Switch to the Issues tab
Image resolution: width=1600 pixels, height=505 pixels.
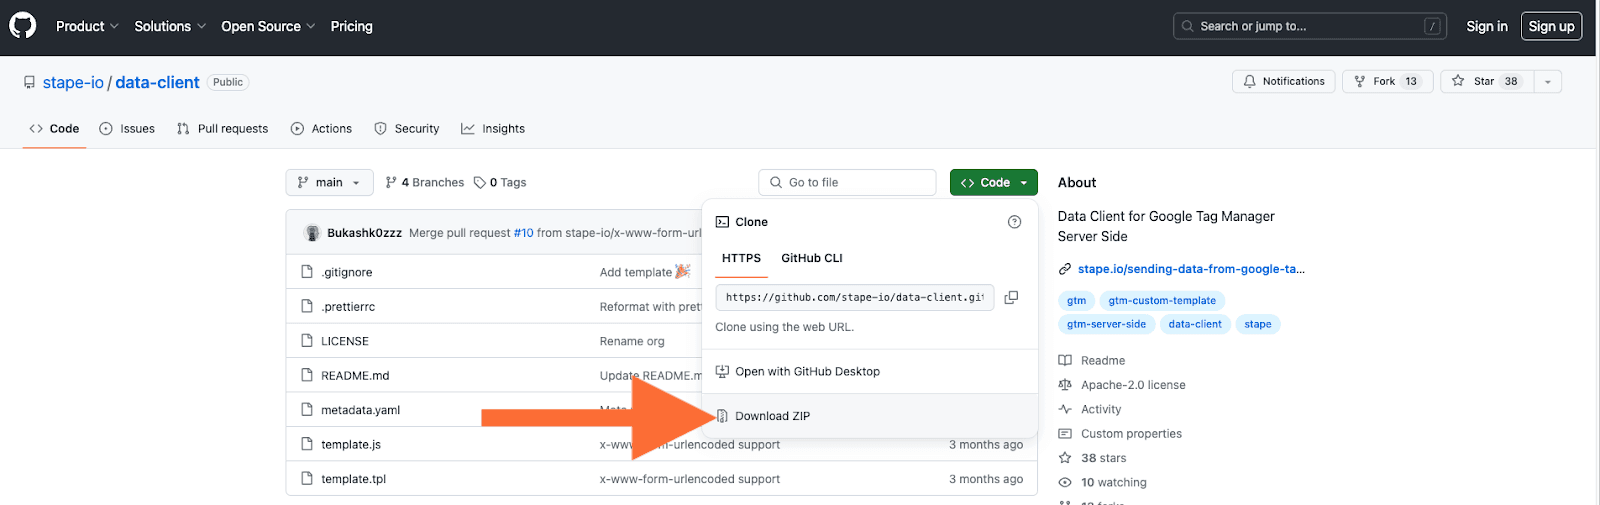coord(127,128)
